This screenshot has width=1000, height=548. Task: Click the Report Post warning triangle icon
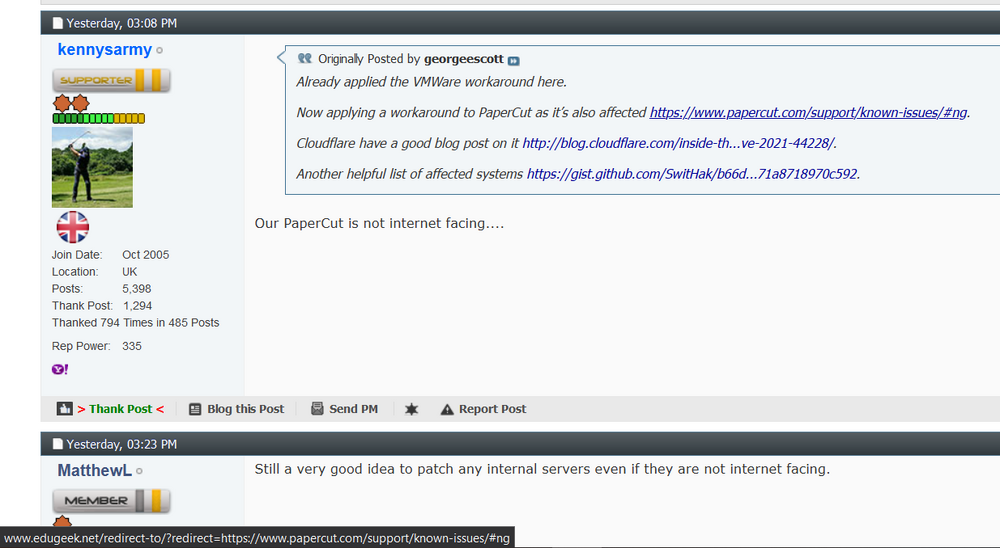[447, 409]
